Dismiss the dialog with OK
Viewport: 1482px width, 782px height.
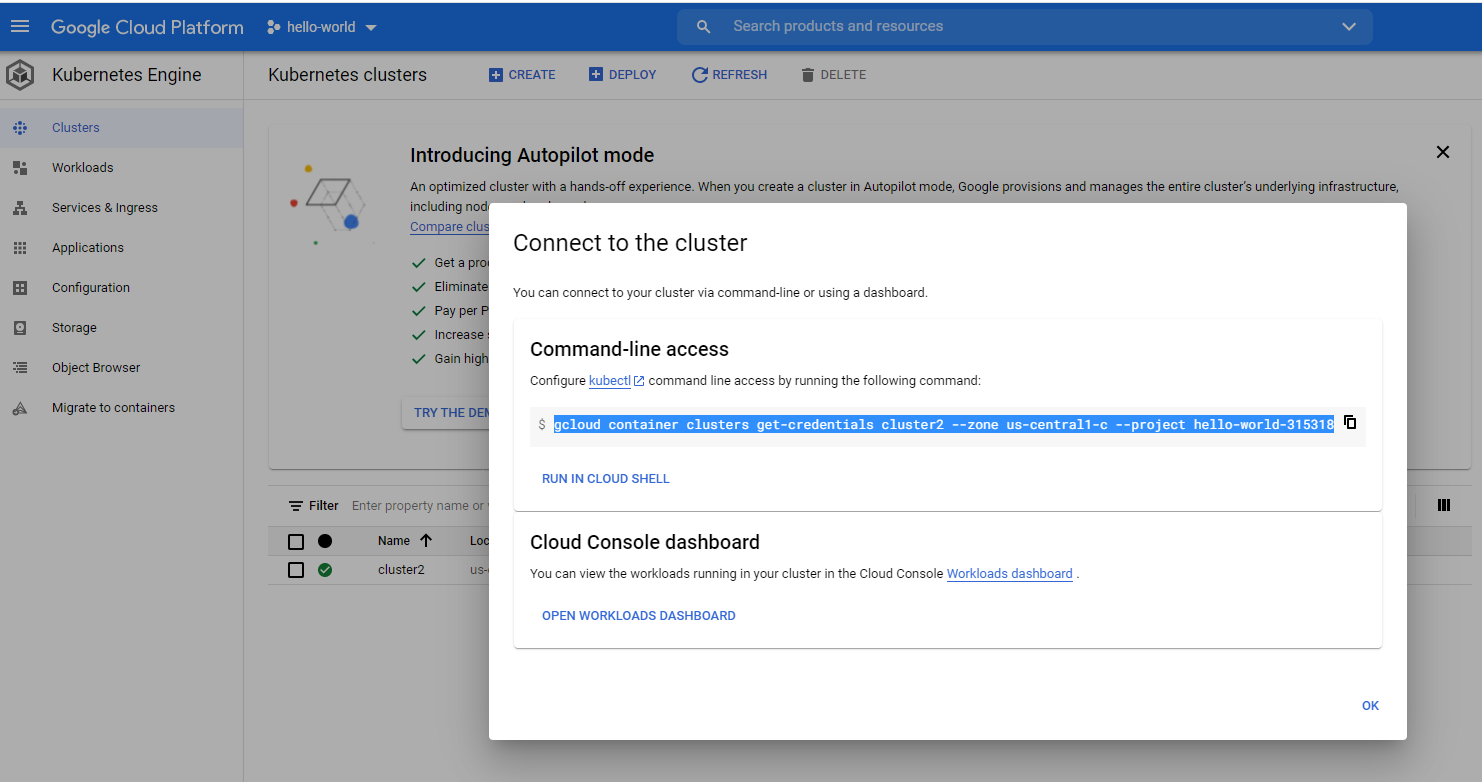(1370, 705)
